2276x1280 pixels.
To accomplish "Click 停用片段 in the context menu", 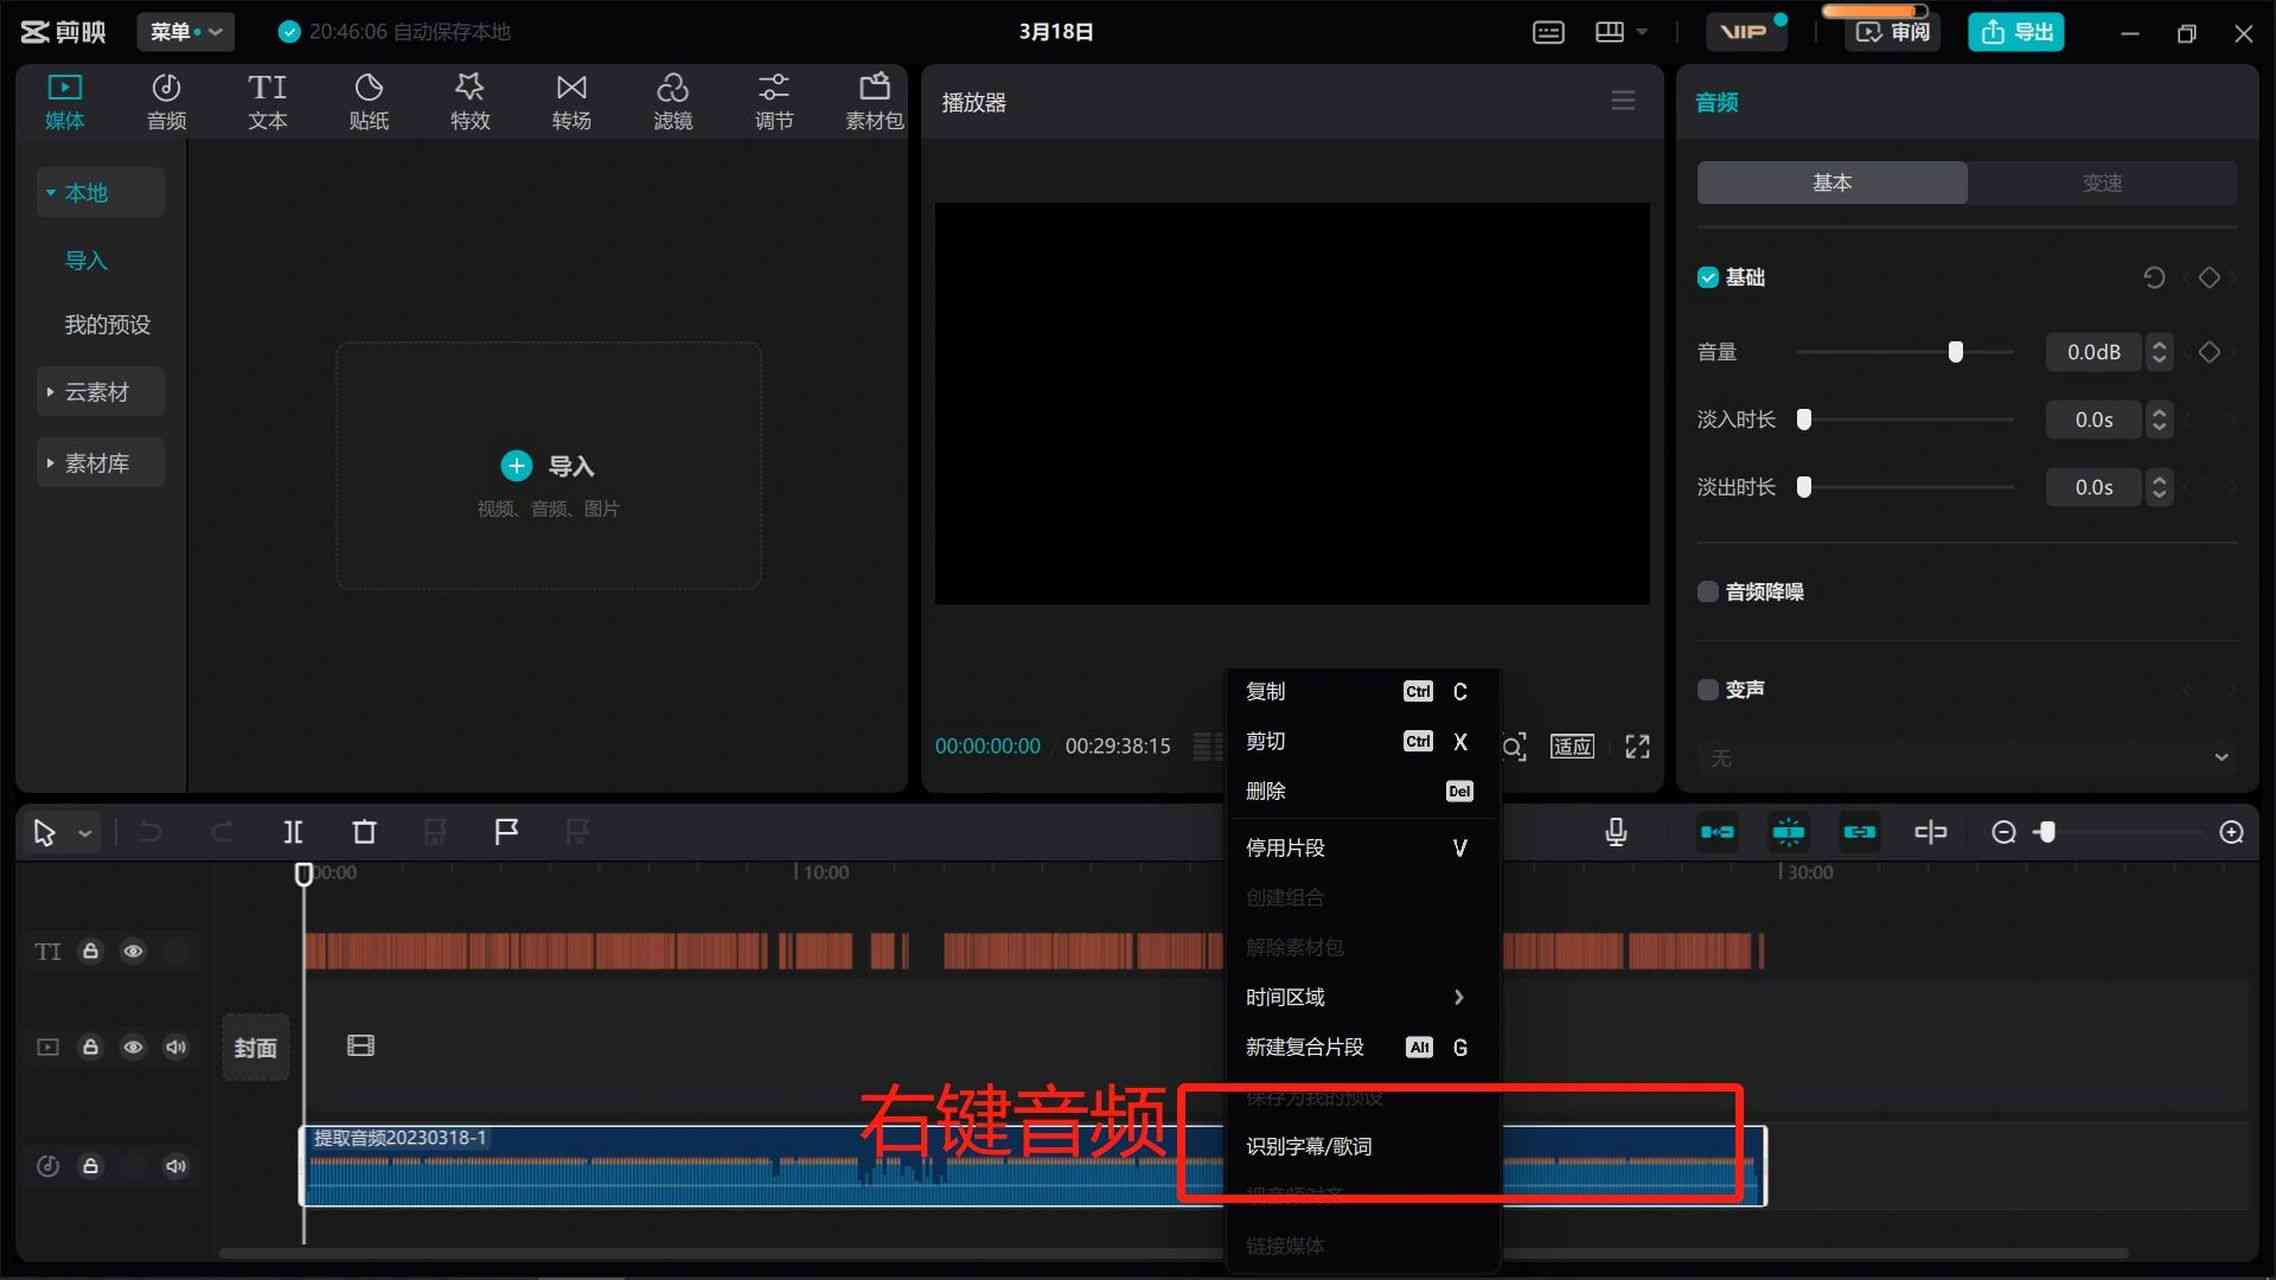I will pos(1285,847).
